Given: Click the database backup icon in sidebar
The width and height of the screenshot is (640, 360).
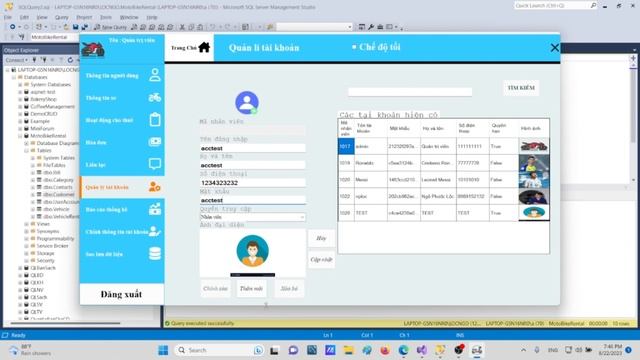Looking at the screenshot, I should point(155,253).
